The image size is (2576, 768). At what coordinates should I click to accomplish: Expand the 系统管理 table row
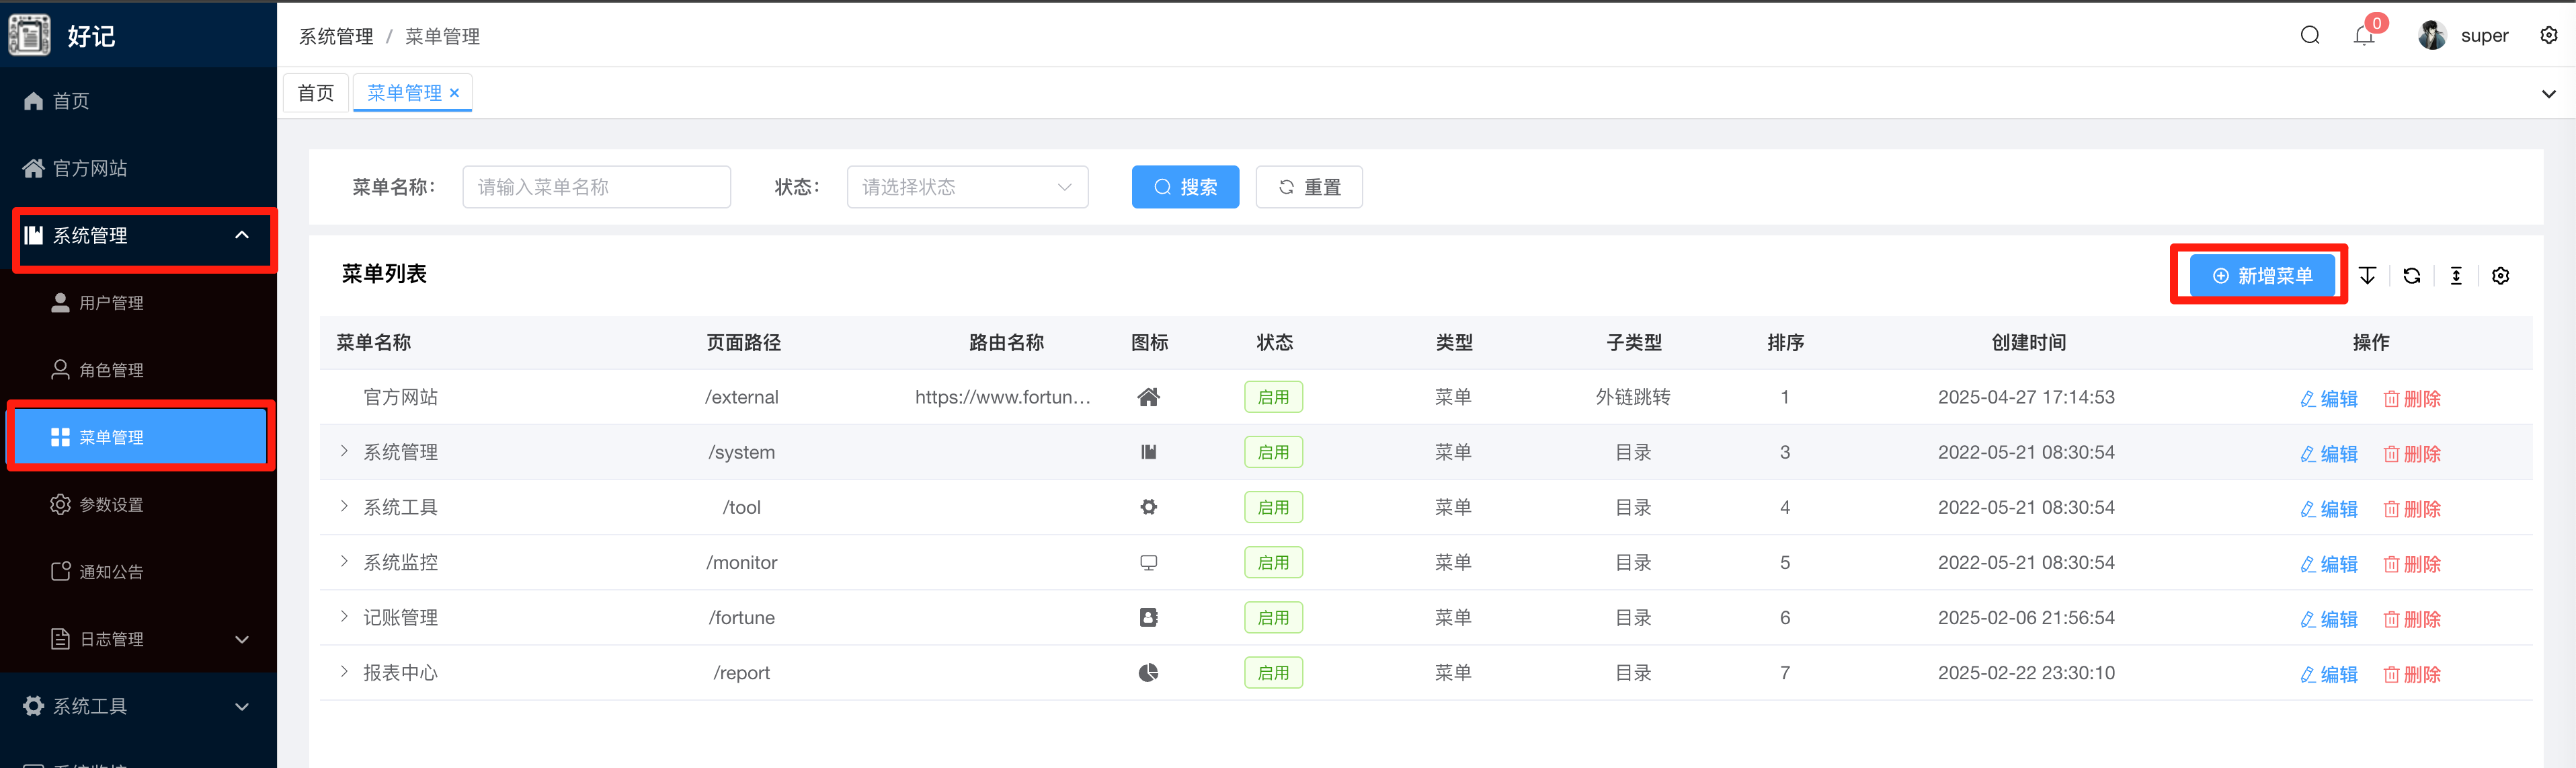coord(344,451)
